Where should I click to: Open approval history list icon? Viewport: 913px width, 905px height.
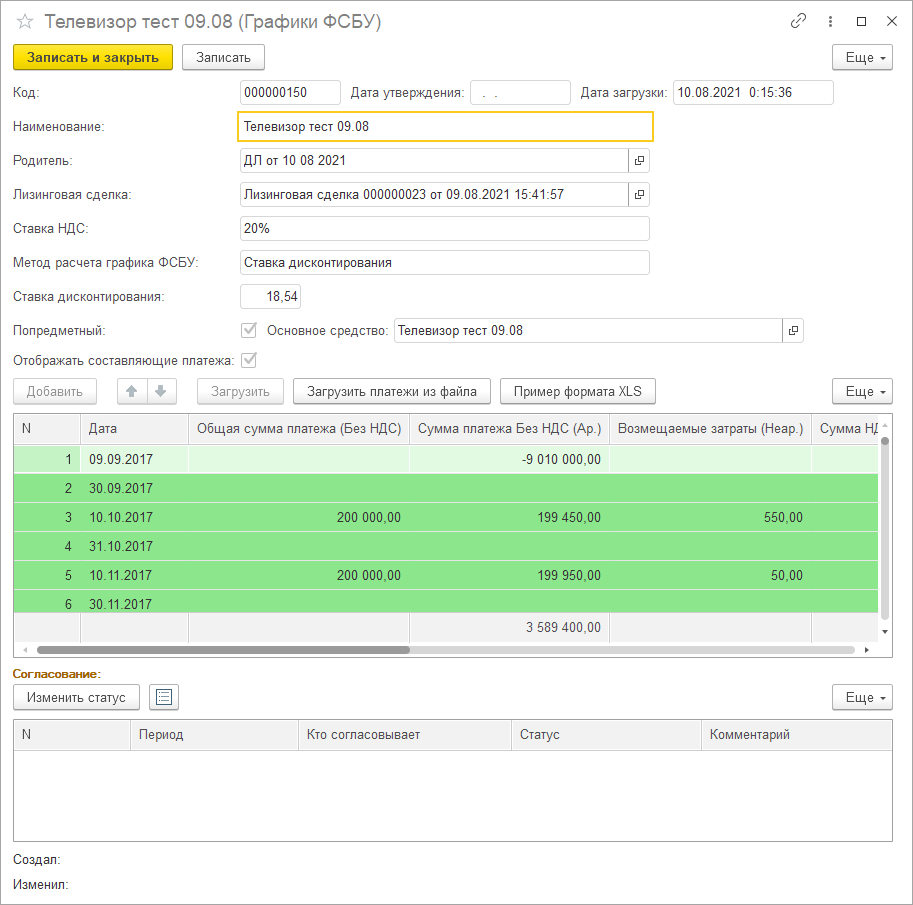(x=163, y=697)
